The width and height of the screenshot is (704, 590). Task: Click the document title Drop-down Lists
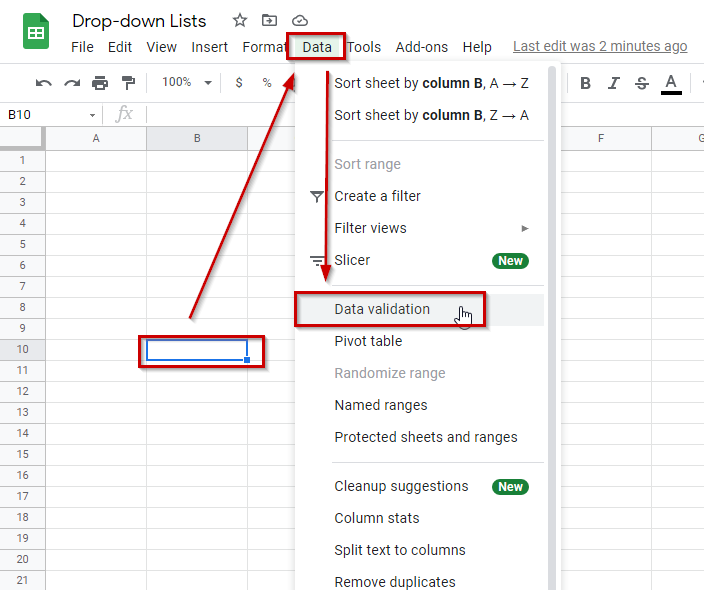[139, 21]
